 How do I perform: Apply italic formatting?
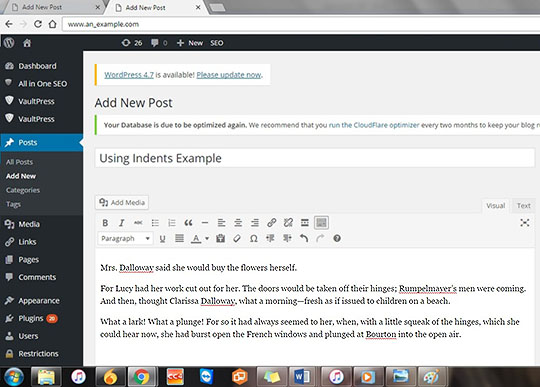tap(122, 223)
